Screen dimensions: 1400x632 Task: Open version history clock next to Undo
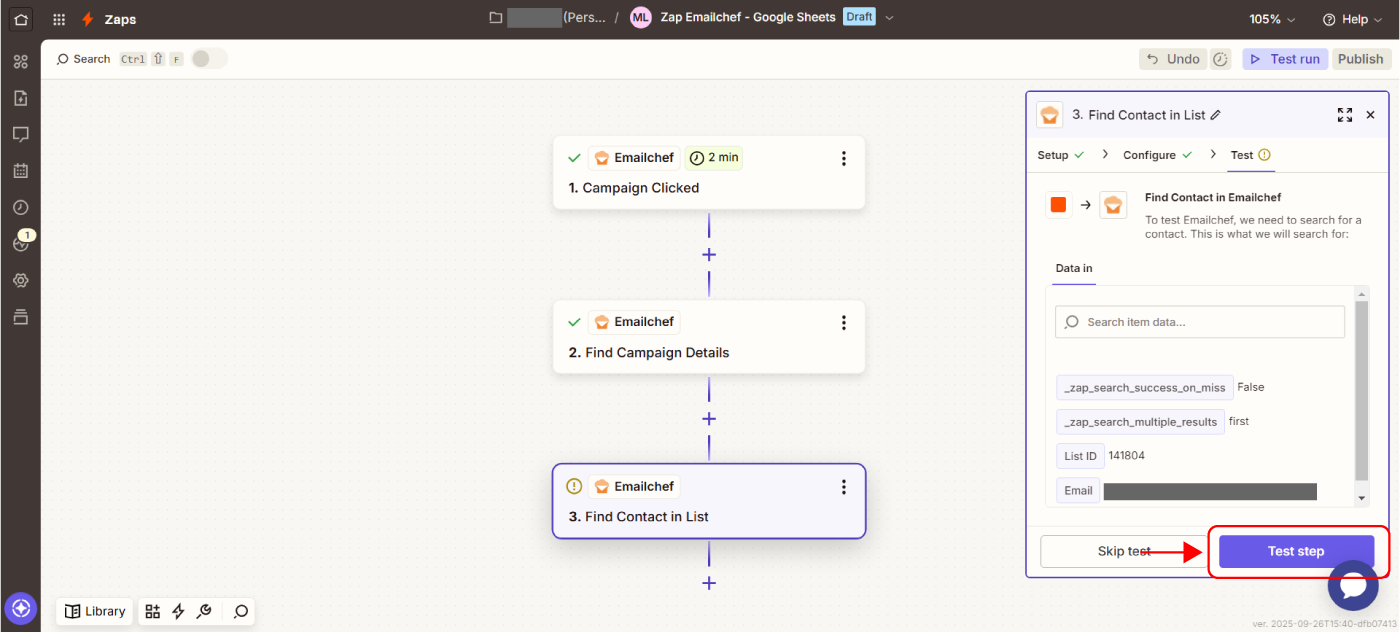point(1220,59)
